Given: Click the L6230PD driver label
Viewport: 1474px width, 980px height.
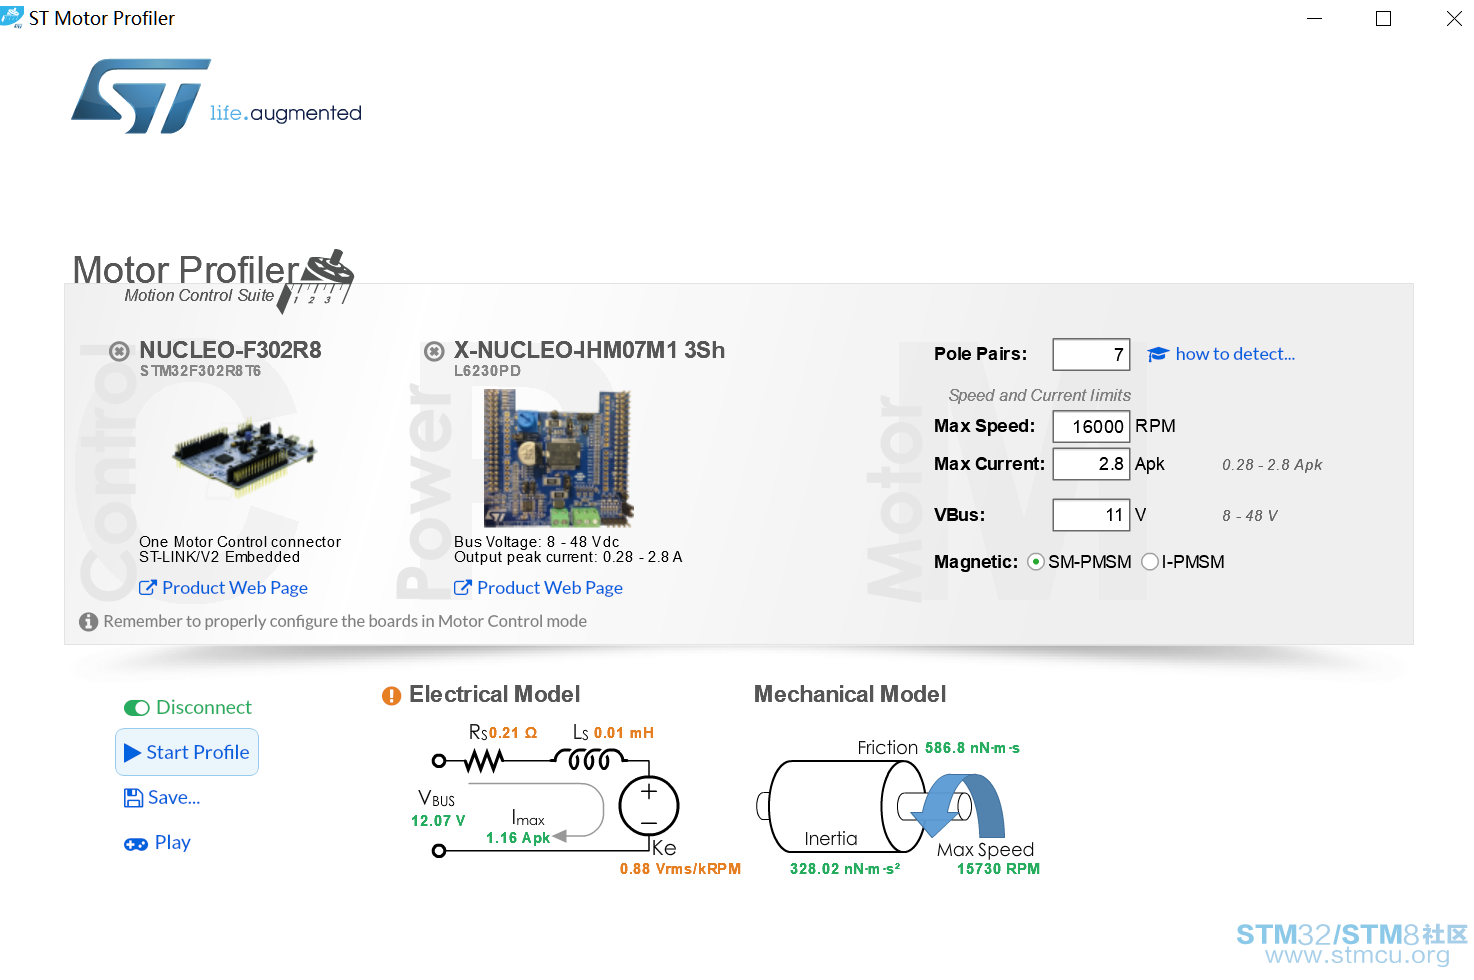Looking at the screenshot, I should tap(487, 371).
